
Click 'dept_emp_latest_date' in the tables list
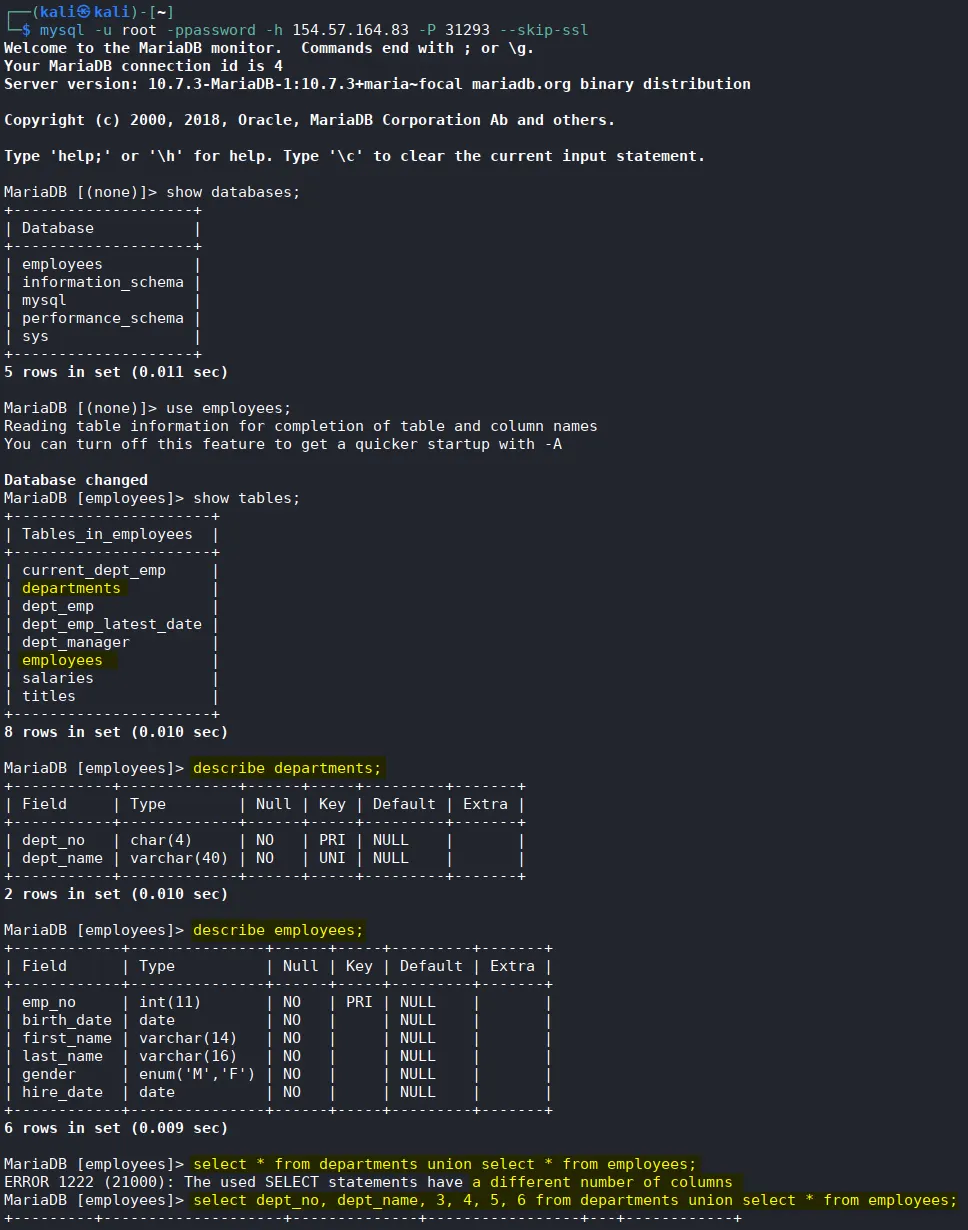[x=111, y=624]
